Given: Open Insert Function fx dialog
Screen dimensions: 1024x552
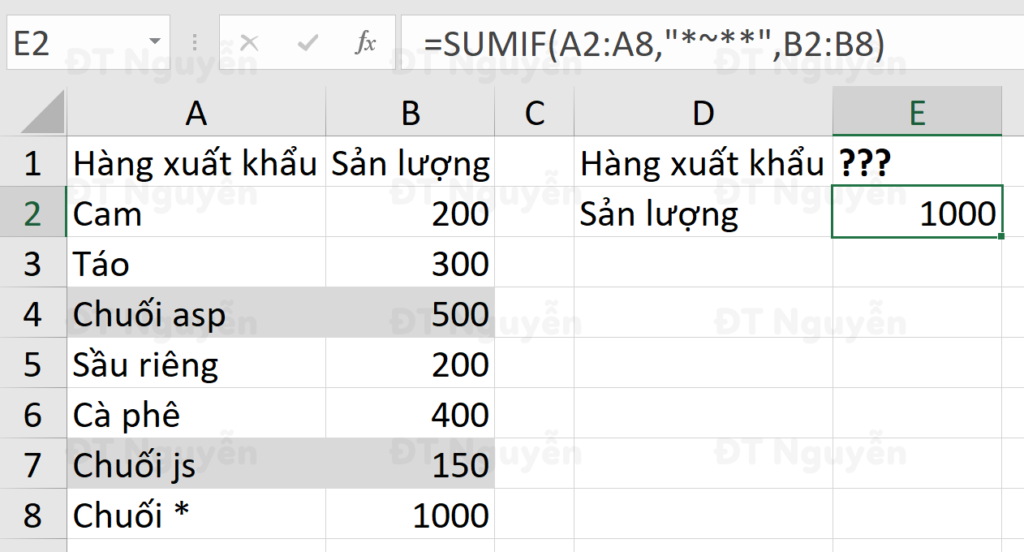Looking at the screenshot, I should point(366,43).
